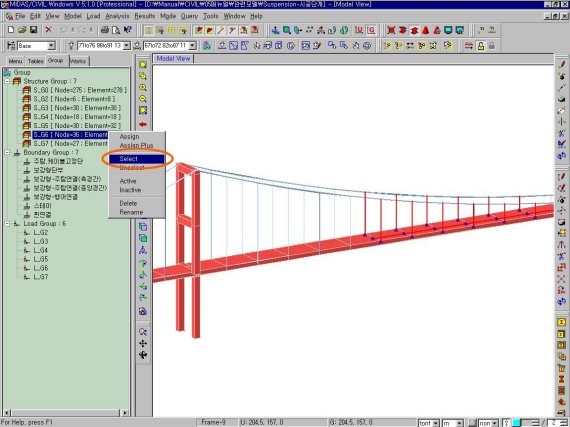Click the red arrow previous view icon
570x427 pixels.
tap(143, 124)
